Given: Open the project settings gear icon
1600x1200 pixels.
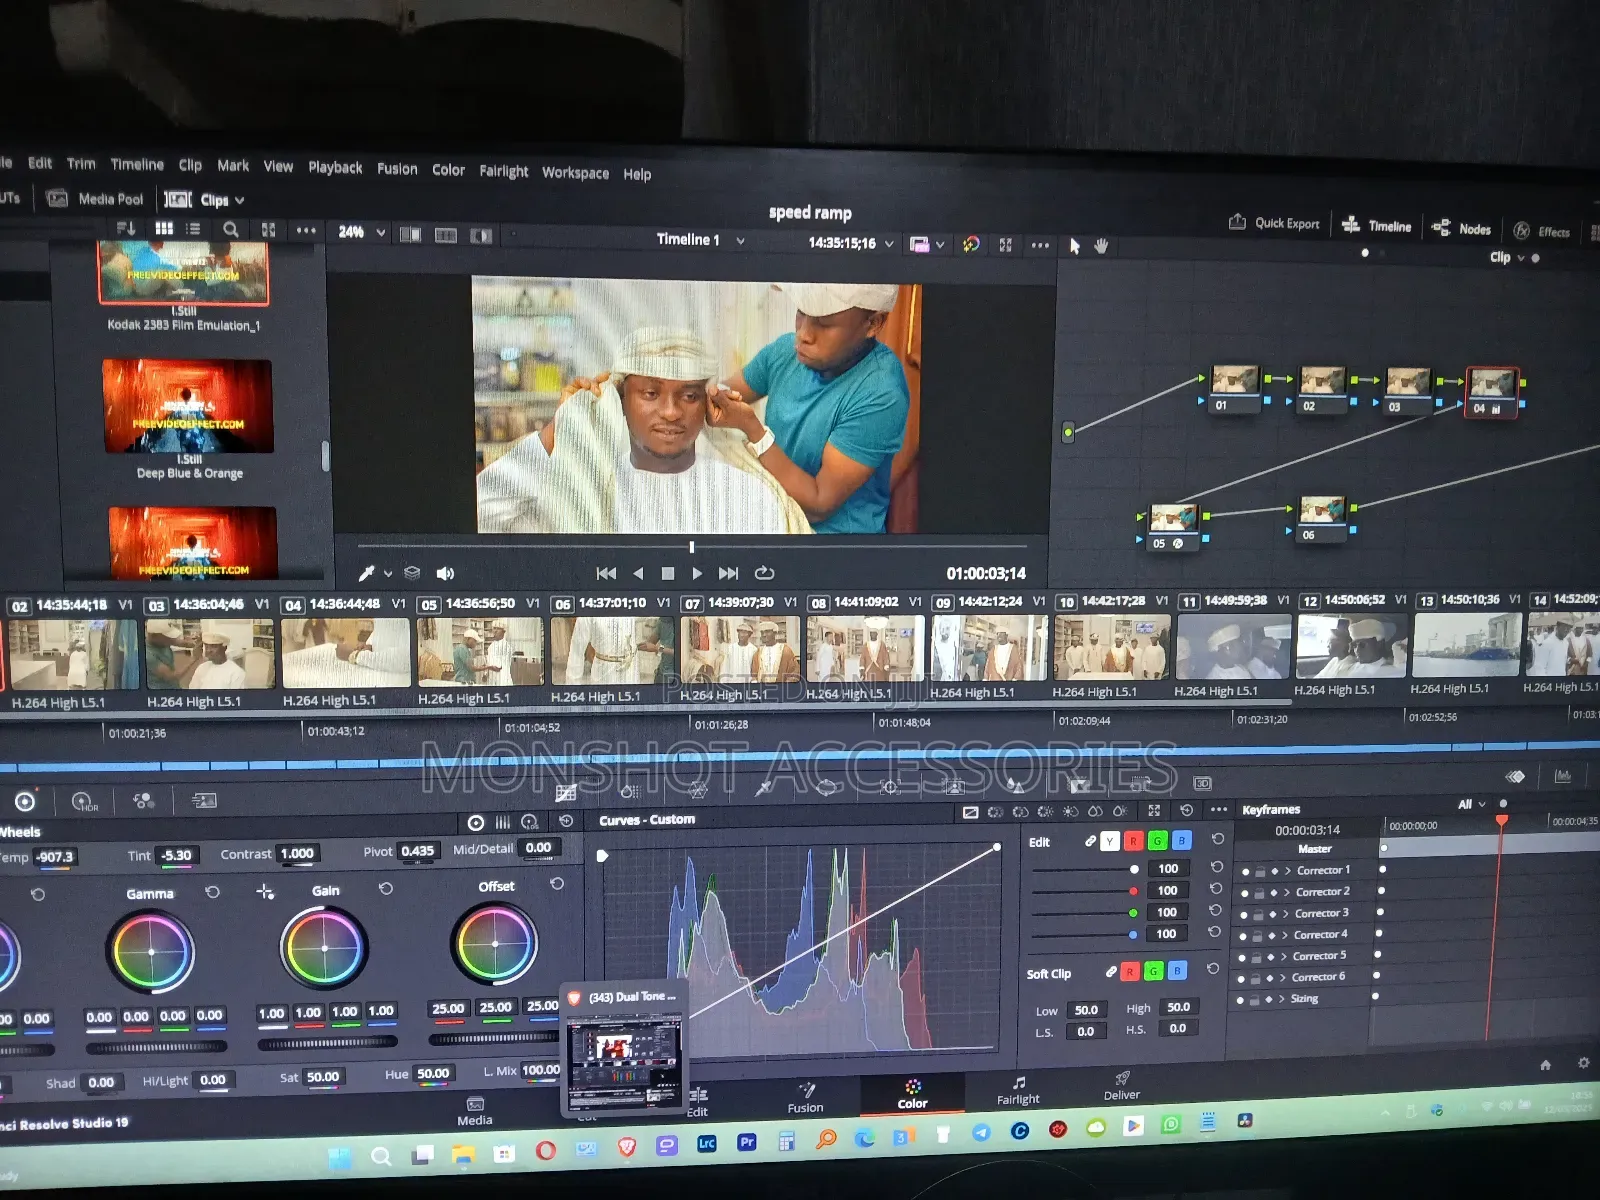Looking at the screenshot, I should (x=1583, y=1063).
